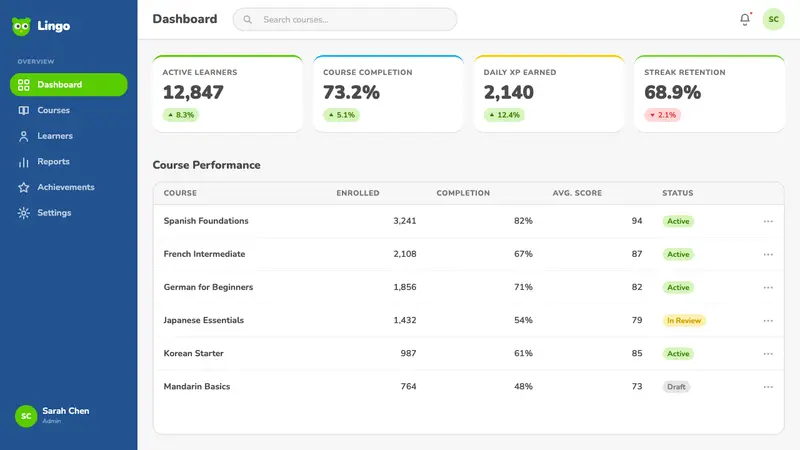Open the French Intermediate course
This screenshot has height=450, width=800.
click(204, 254)
